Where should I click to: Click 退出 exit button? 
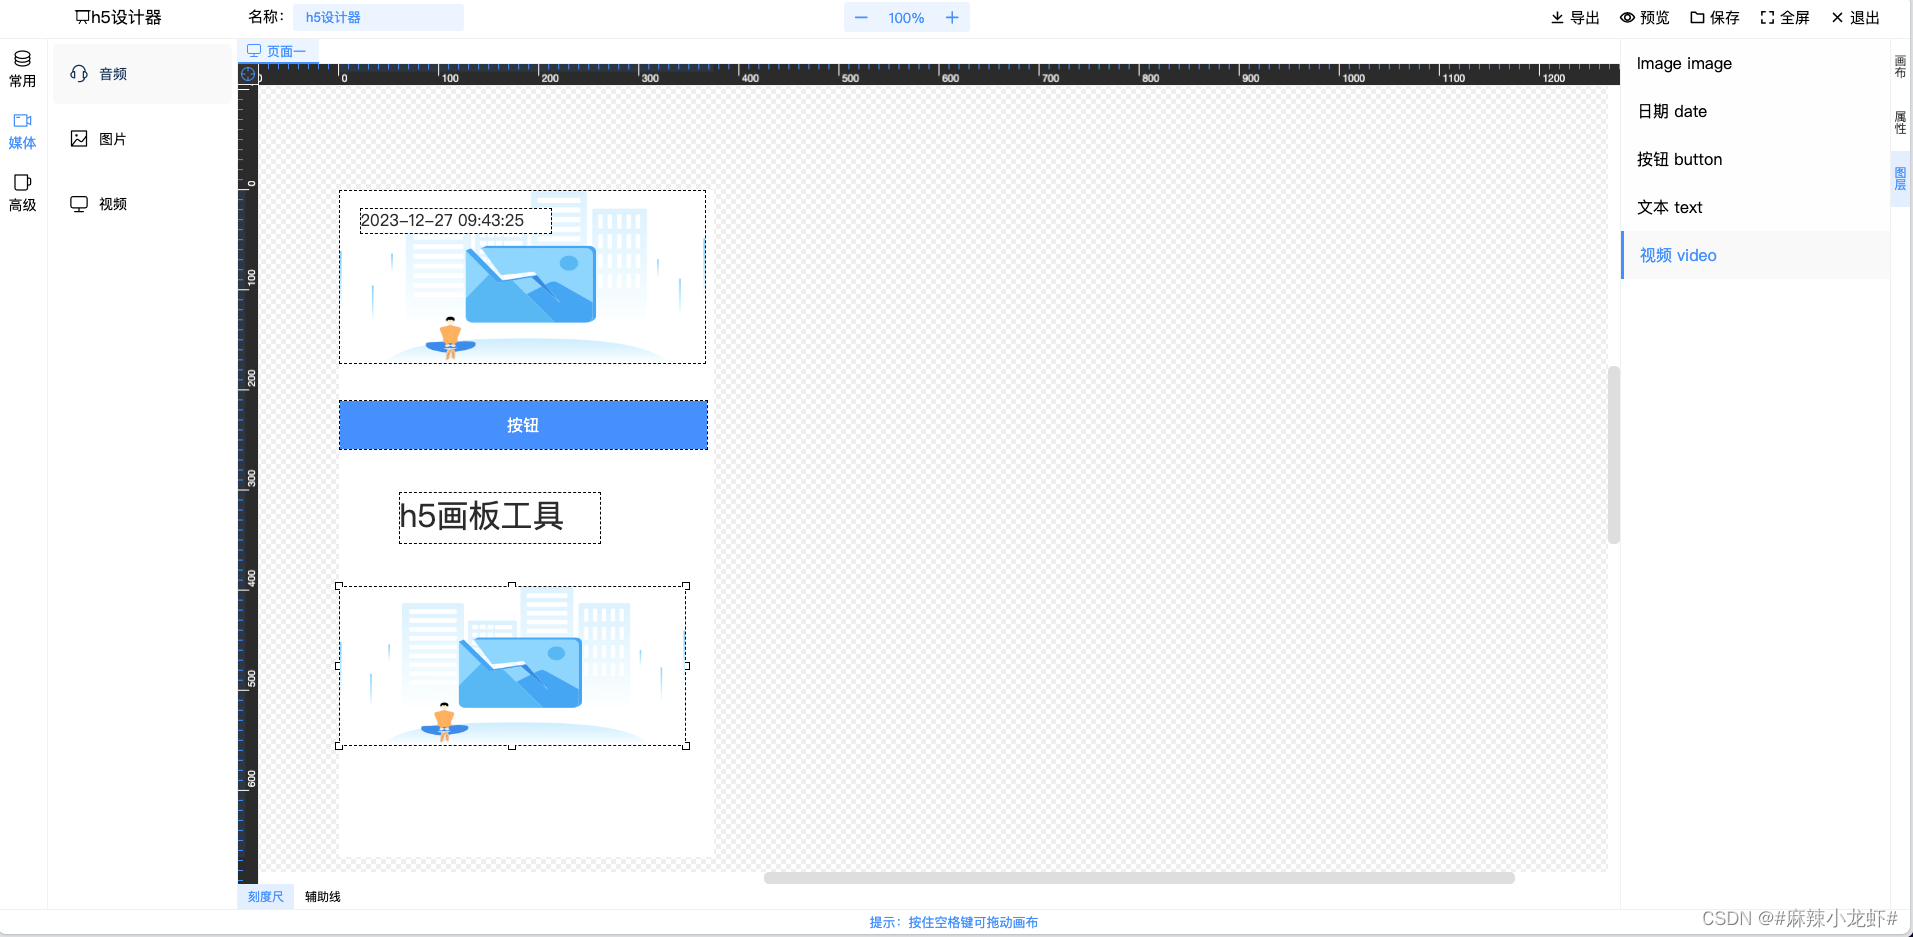1856,18
